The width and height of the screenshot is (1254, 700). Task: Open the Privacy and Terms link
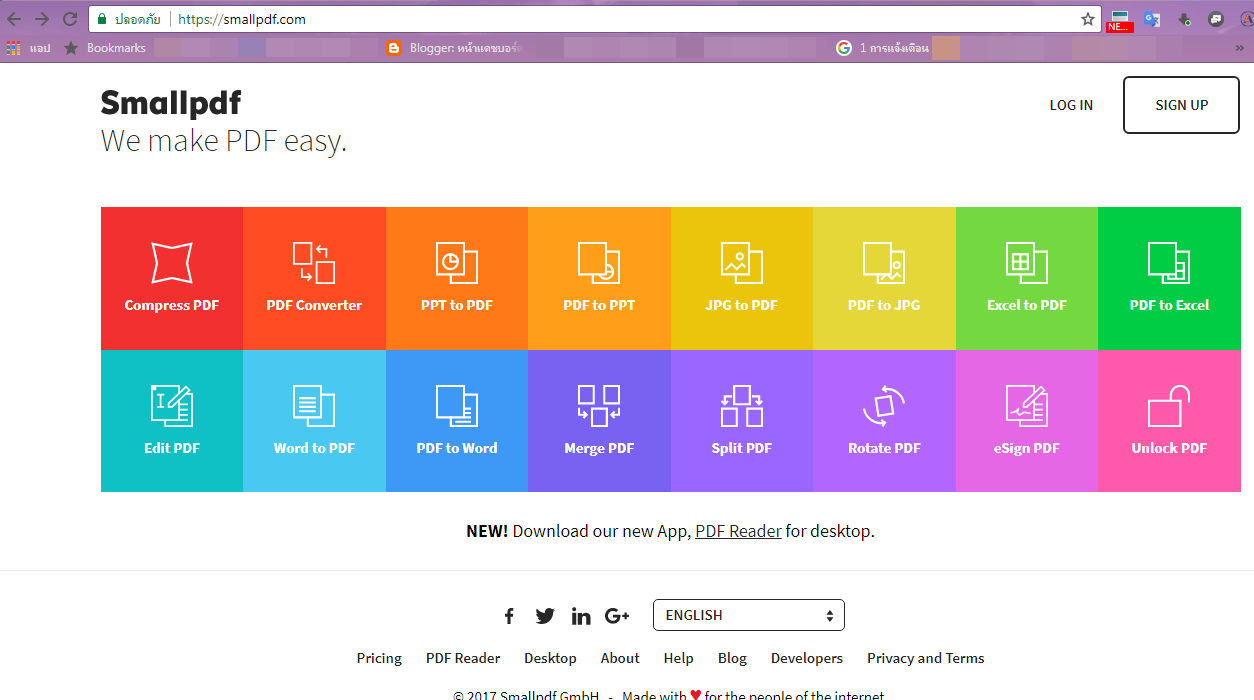pos(926,658)
